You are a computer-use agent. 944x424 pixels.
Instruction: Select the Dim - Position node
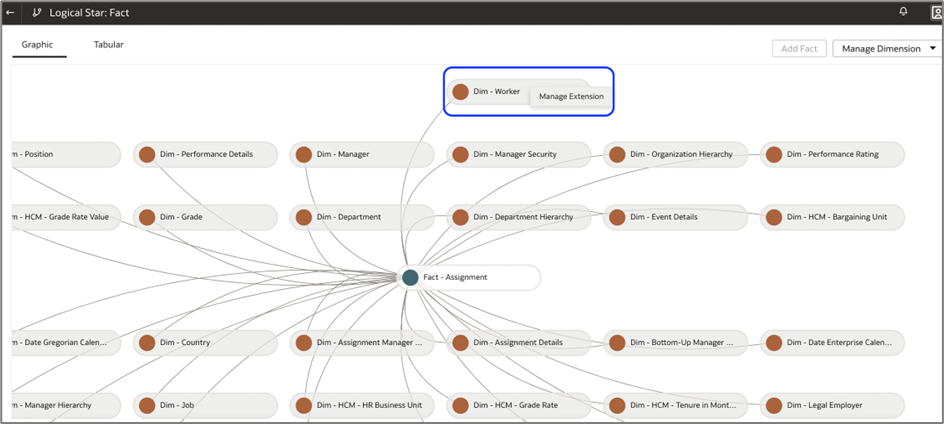[x=65, y=154]
